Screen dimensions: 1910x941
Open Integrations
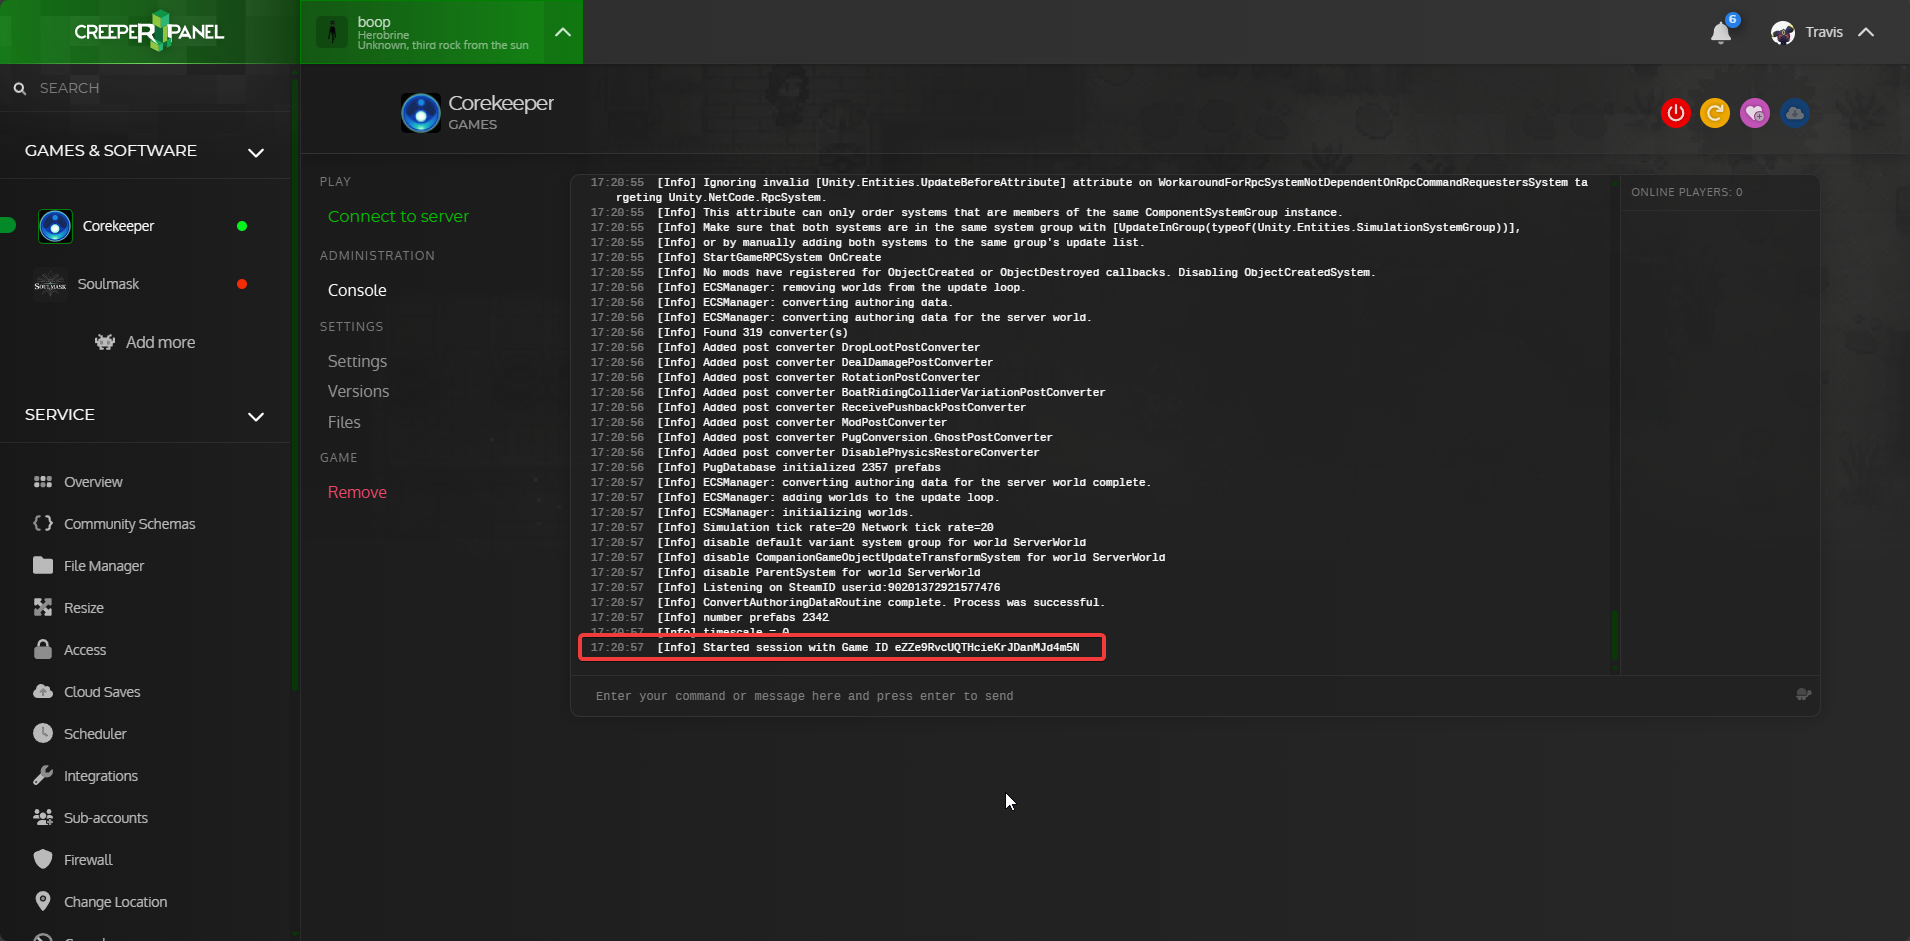(x=100, y=776)
